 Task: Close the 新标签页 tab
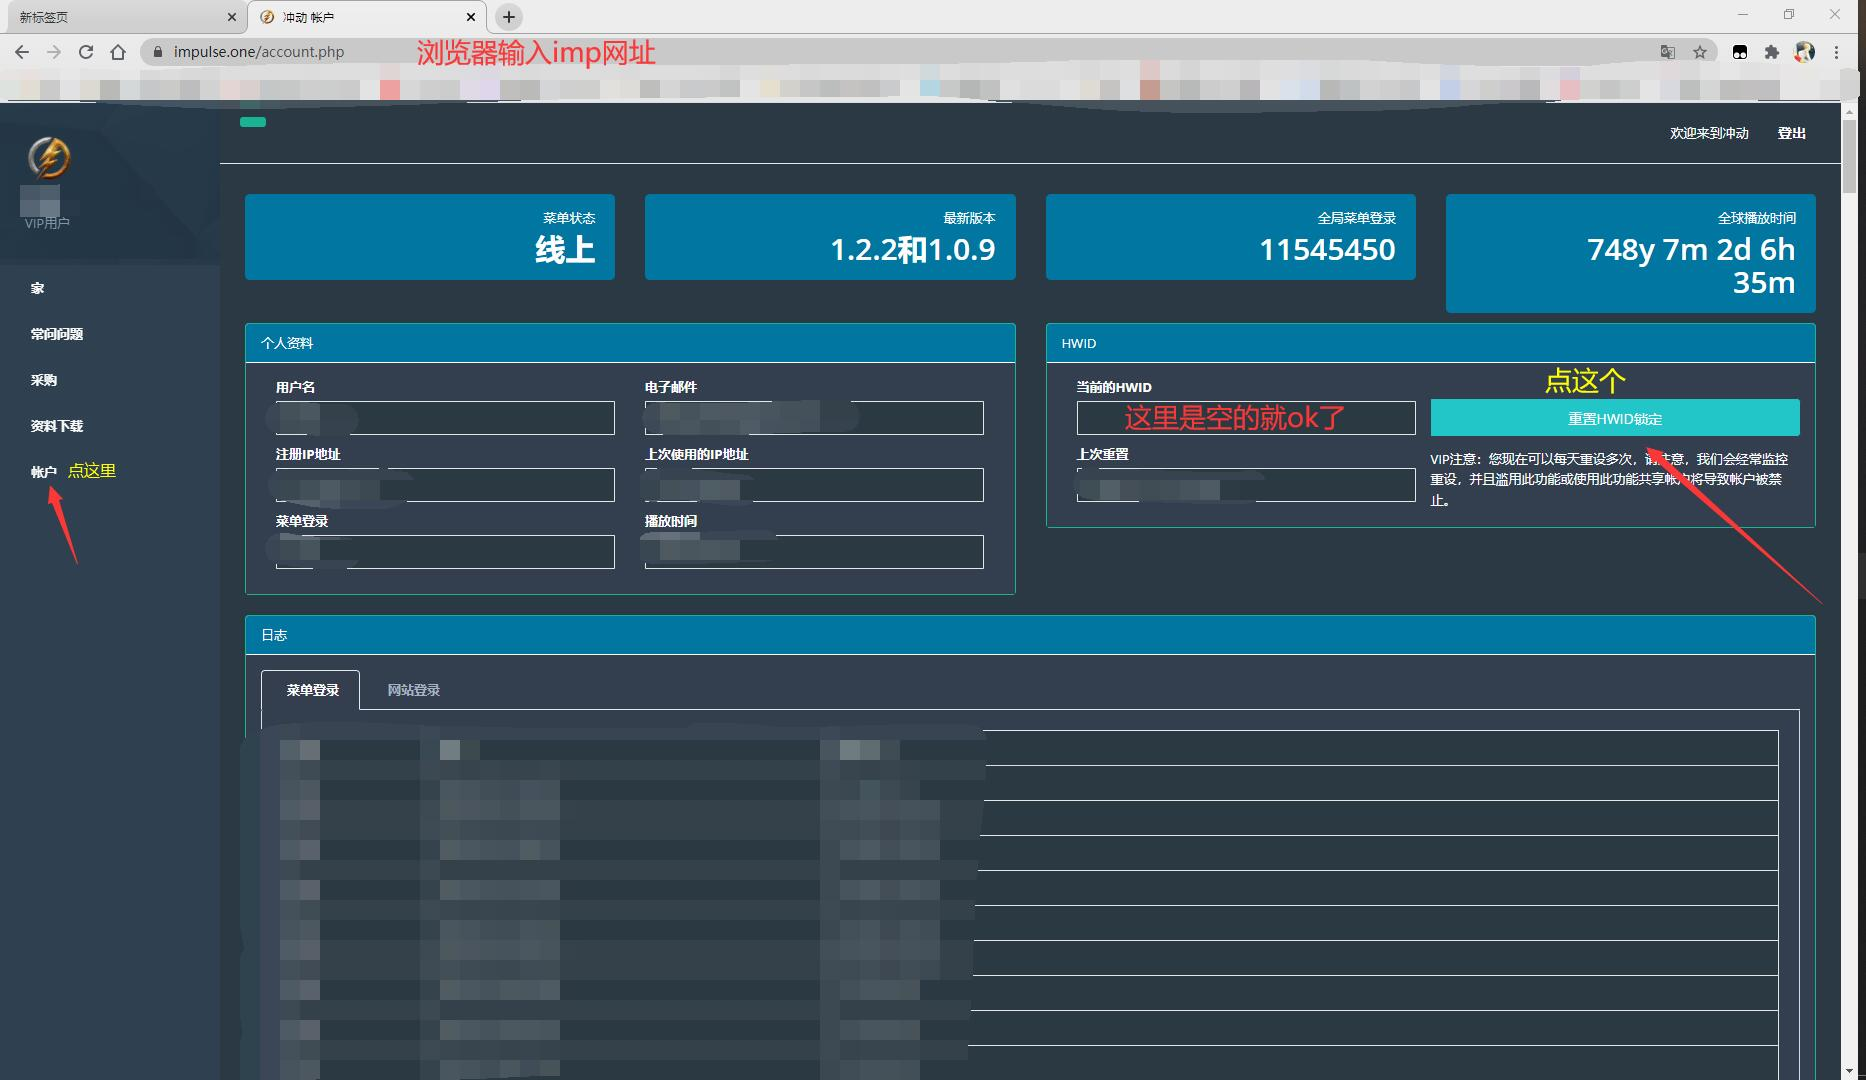pos(231,17)
